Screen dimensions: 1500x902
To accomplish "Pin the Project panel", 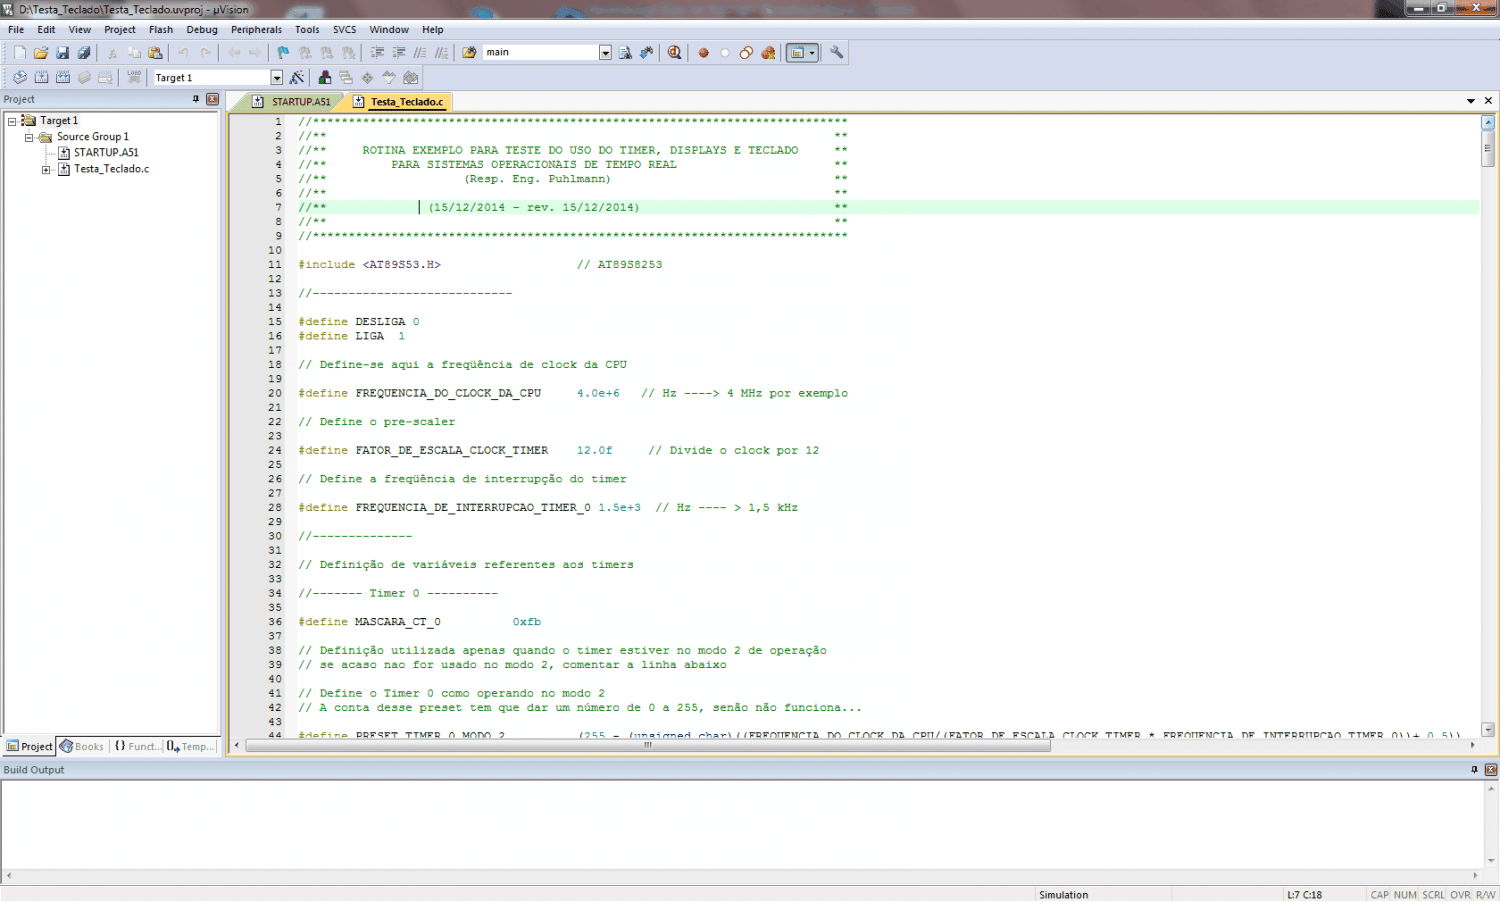I will coord(196,99).
